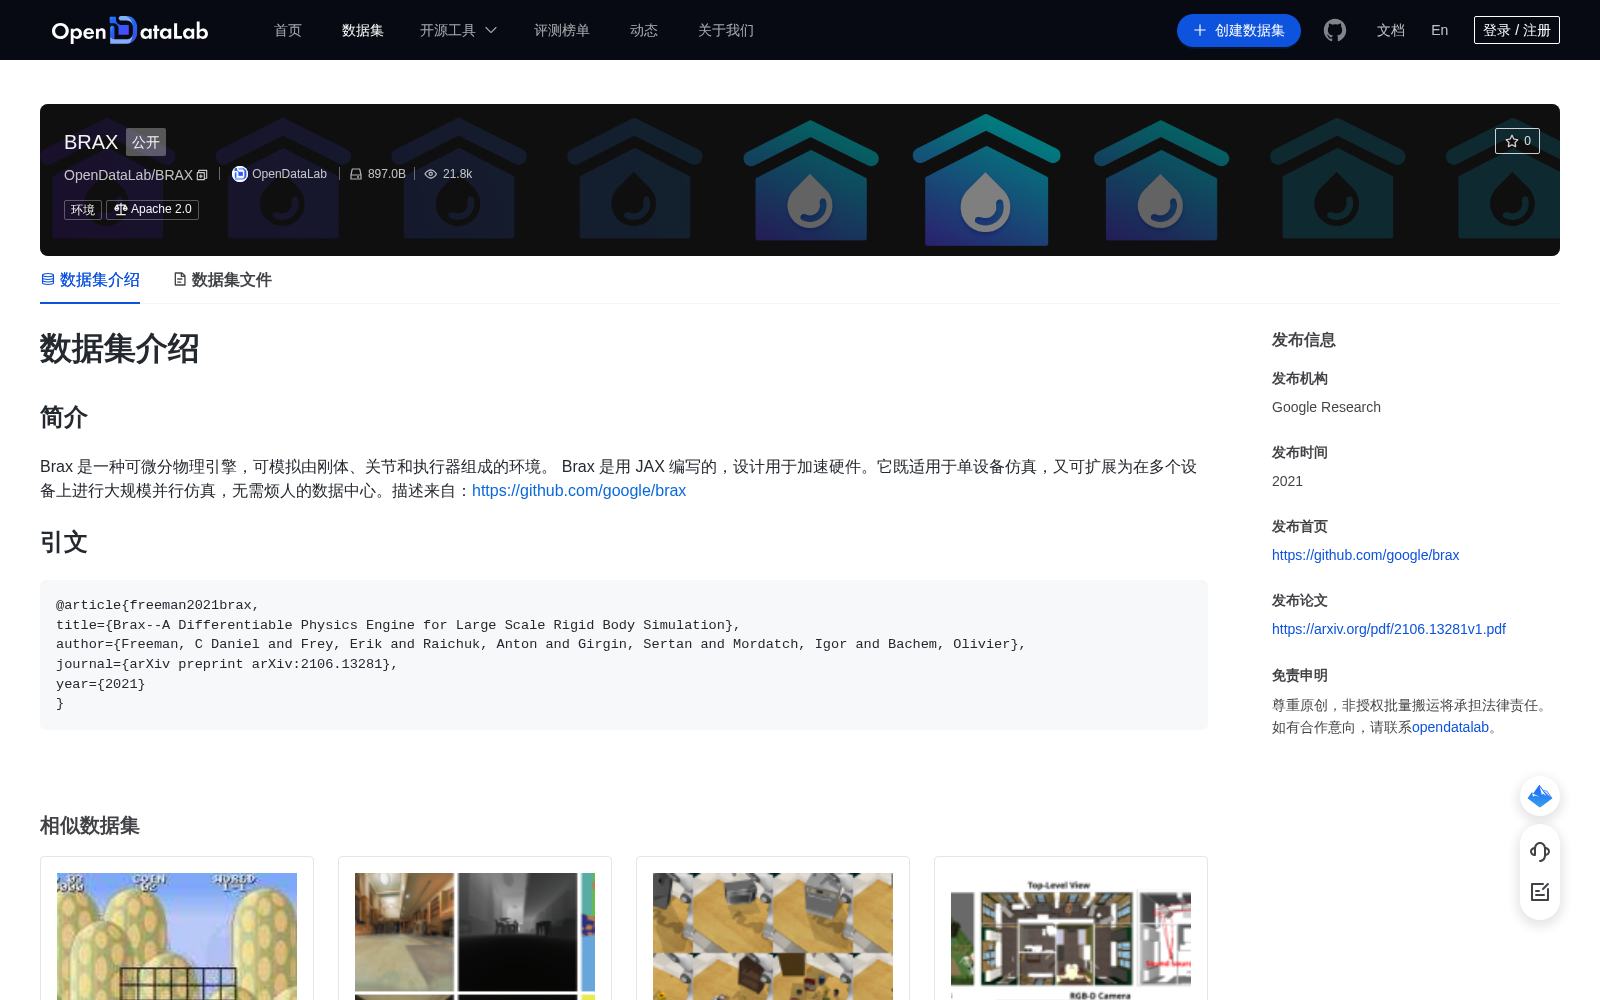
Task: Click the BRAX dataset title
Action: click(x=91, y=142)
